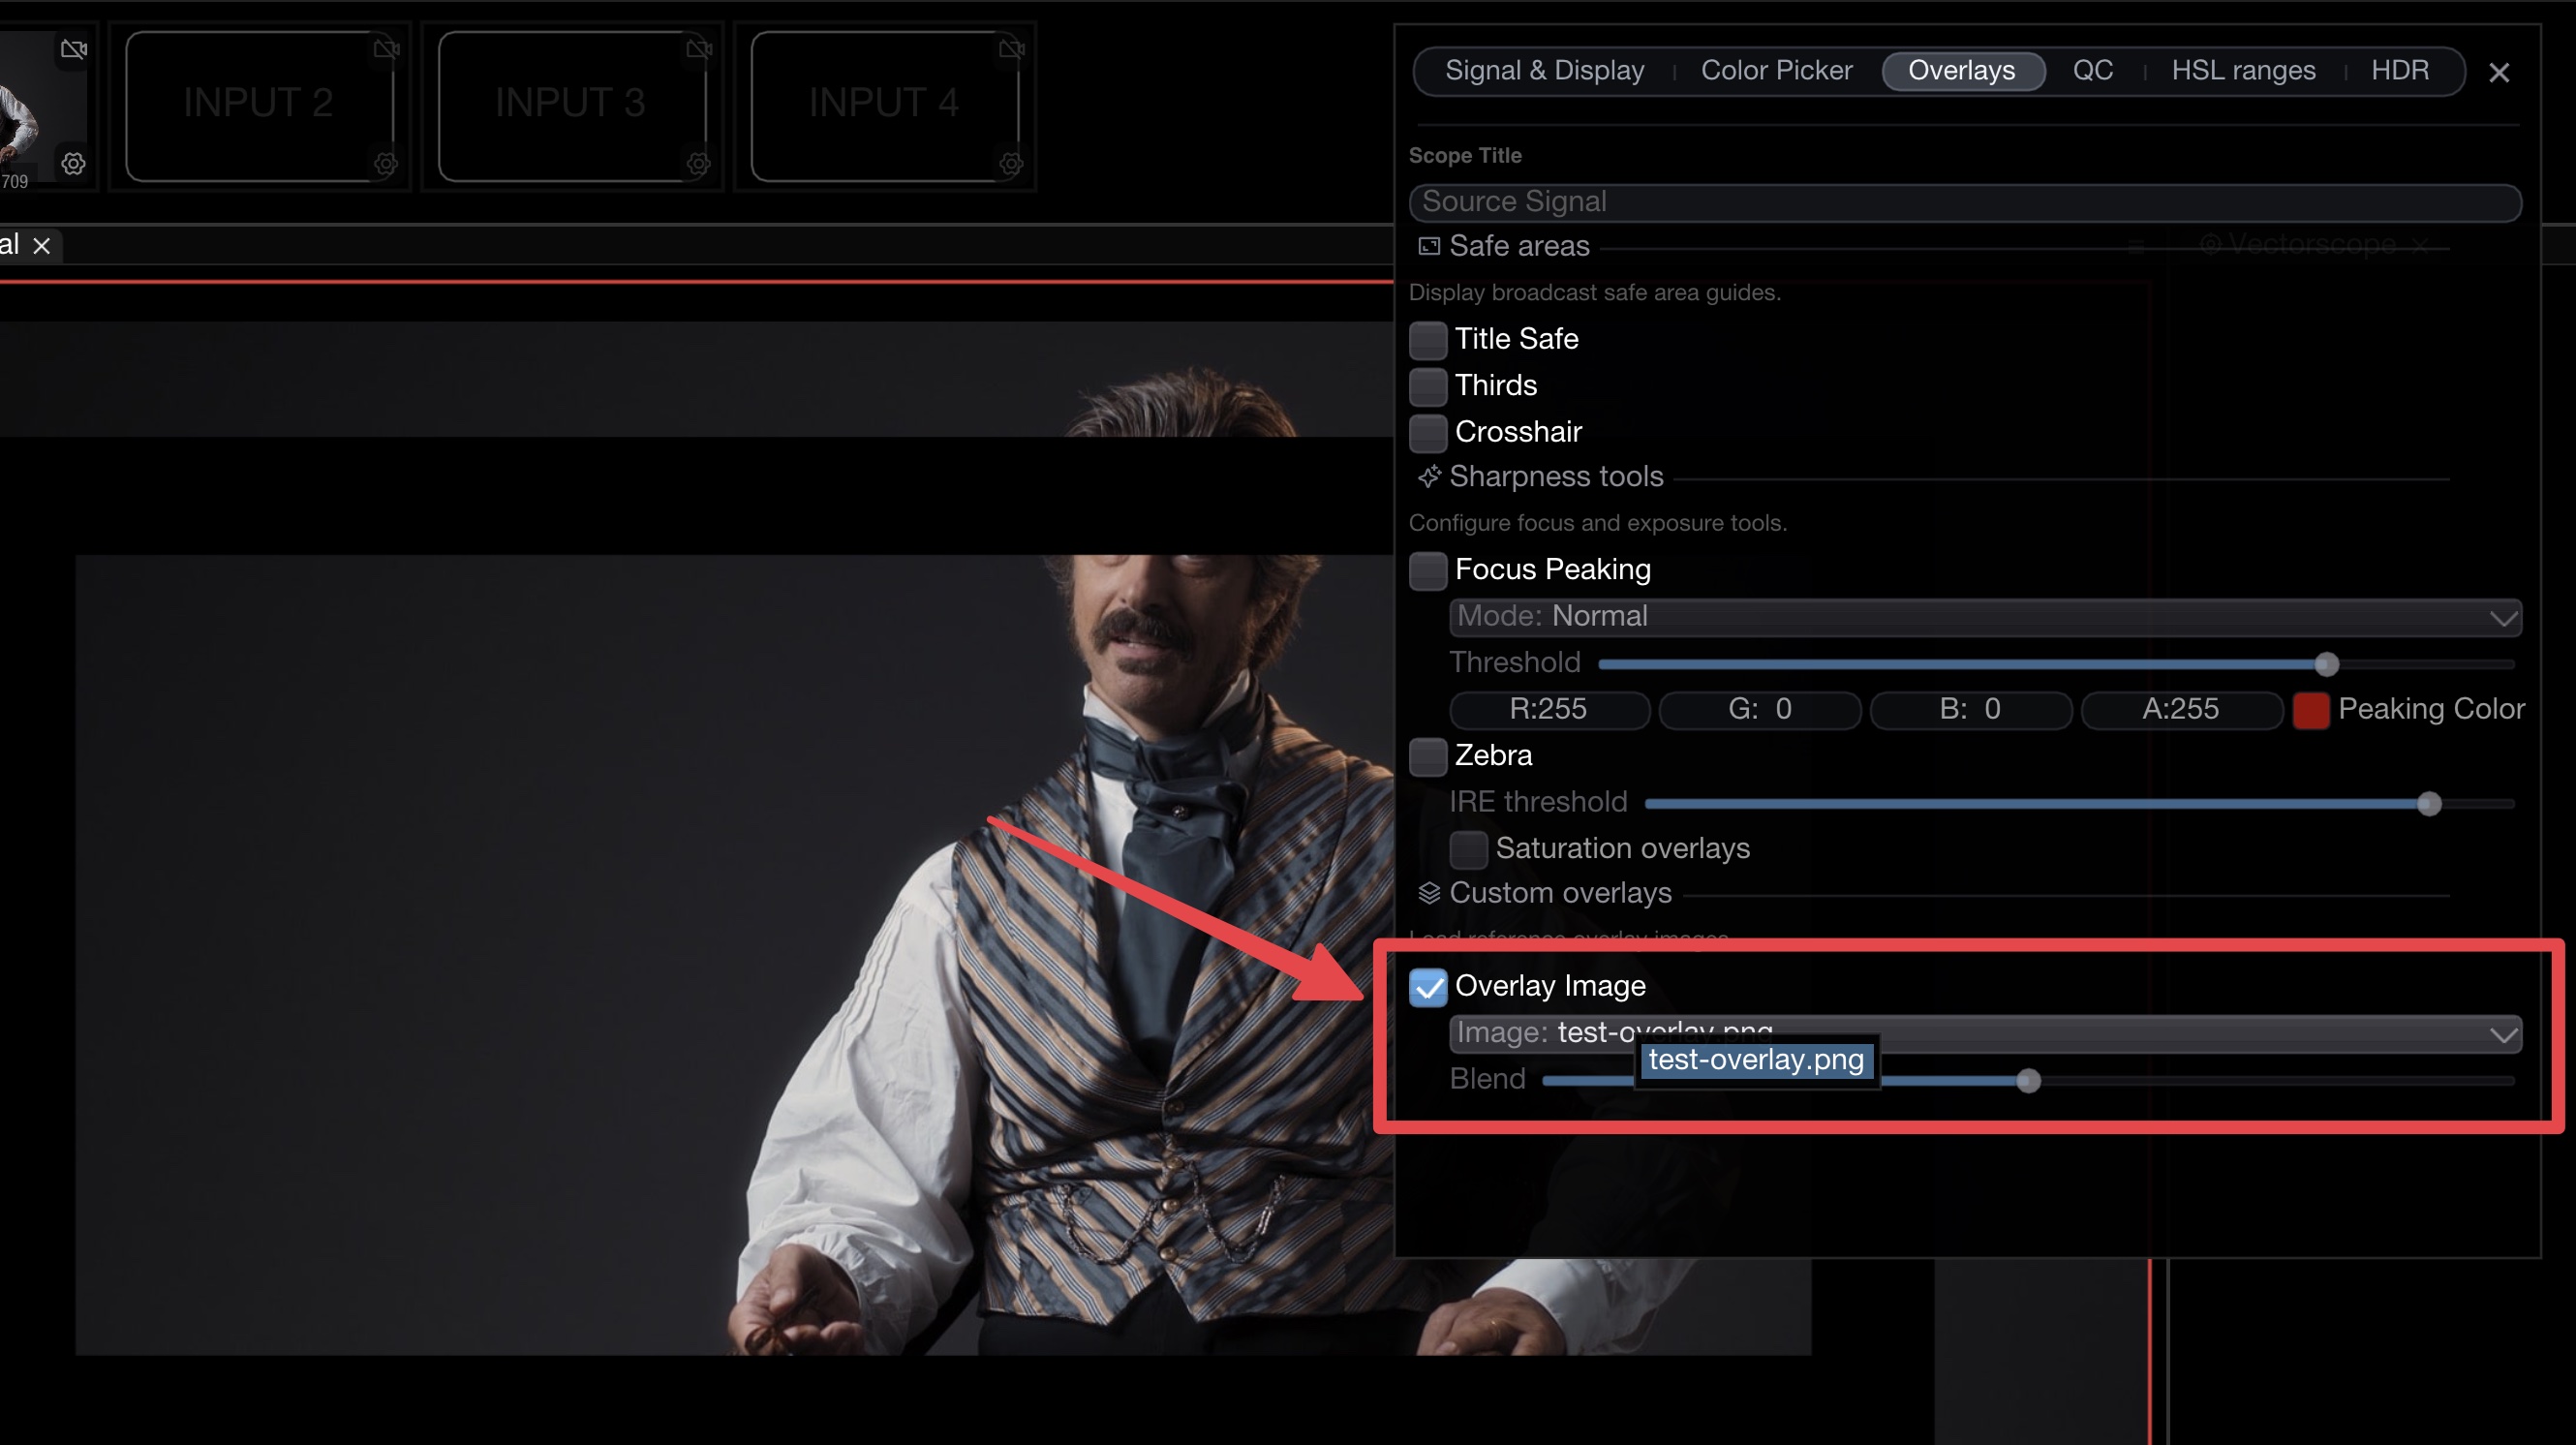Viewport: 2576px width, 1445px height.
Task: Click the Scope Title input field
Action: [1964, 202]
